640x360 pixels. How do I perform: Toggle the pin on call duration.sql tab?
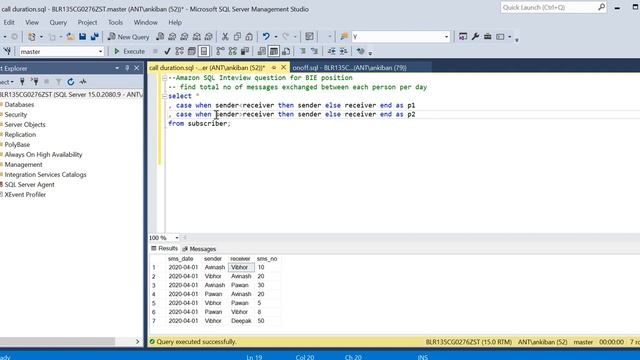coord(274,68)
